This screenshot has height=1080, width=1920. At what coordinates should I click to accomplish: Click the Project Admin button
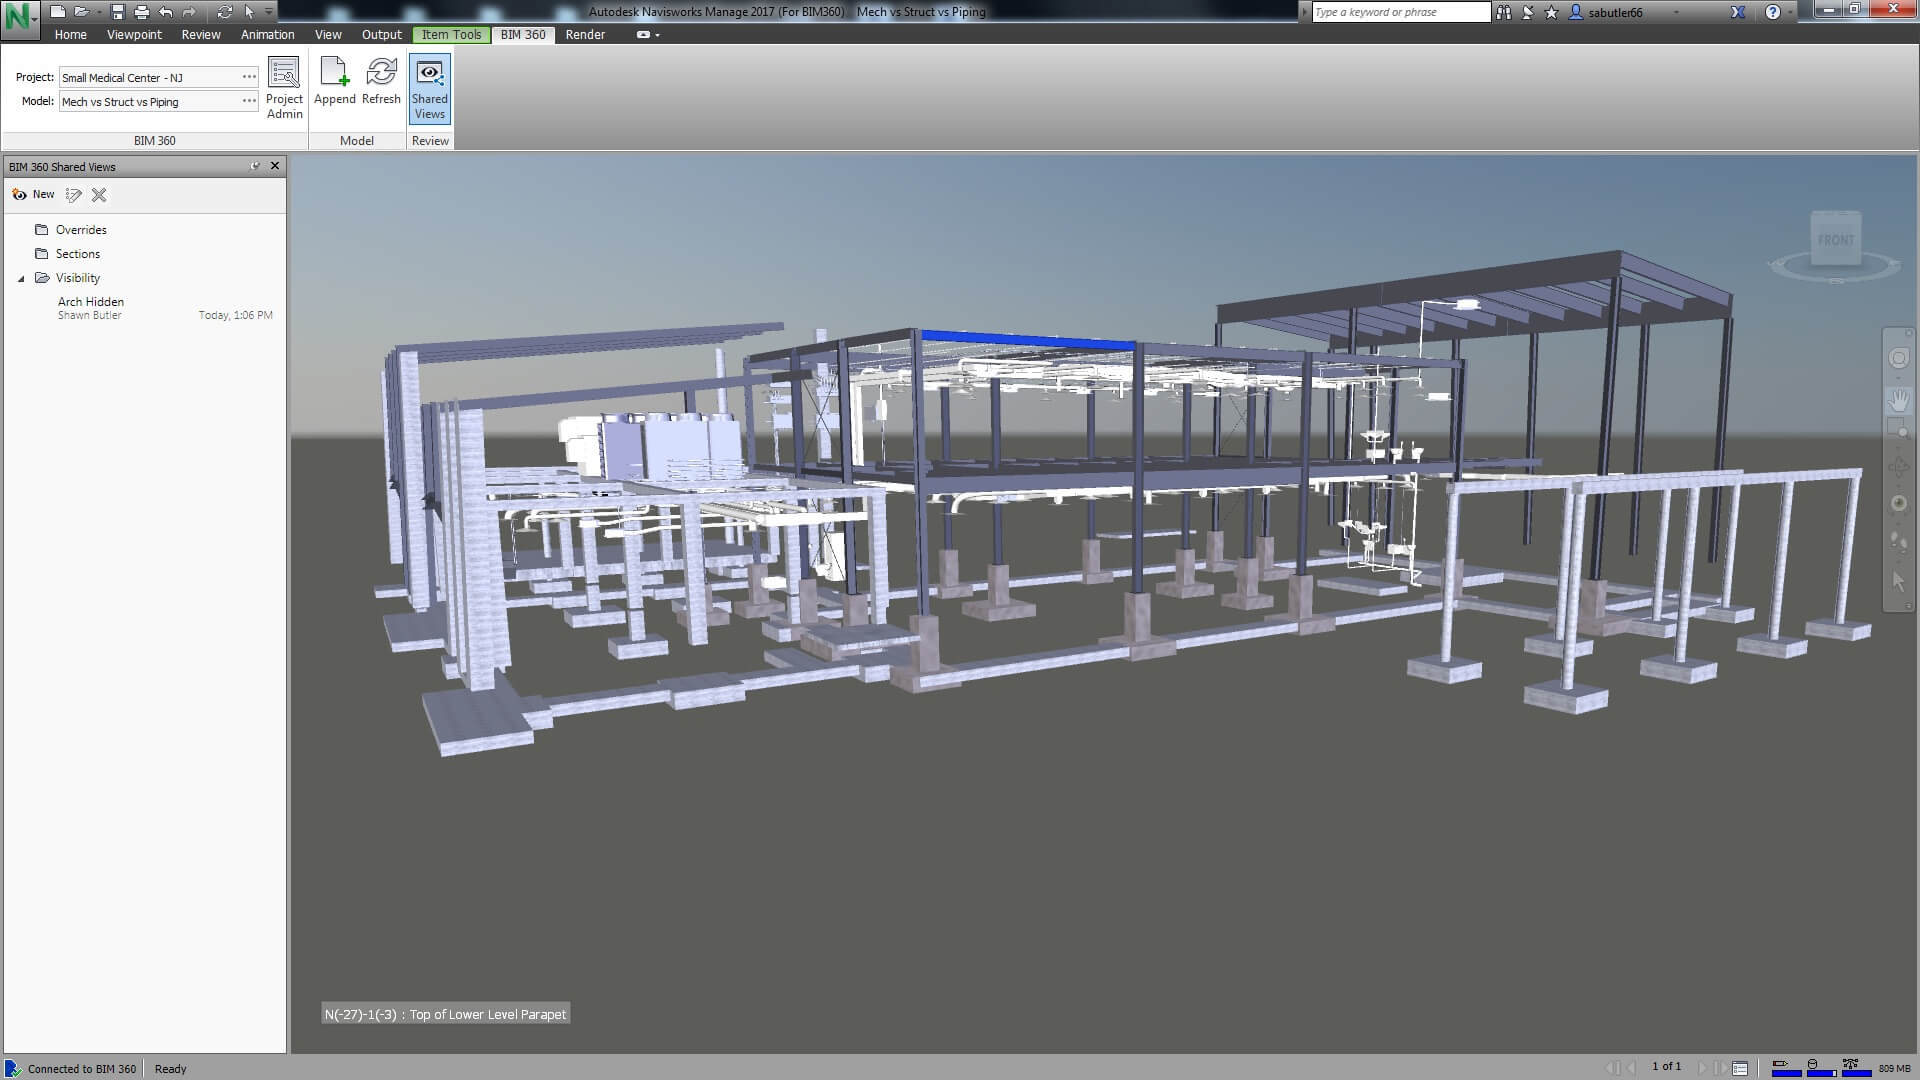[284, 88]
